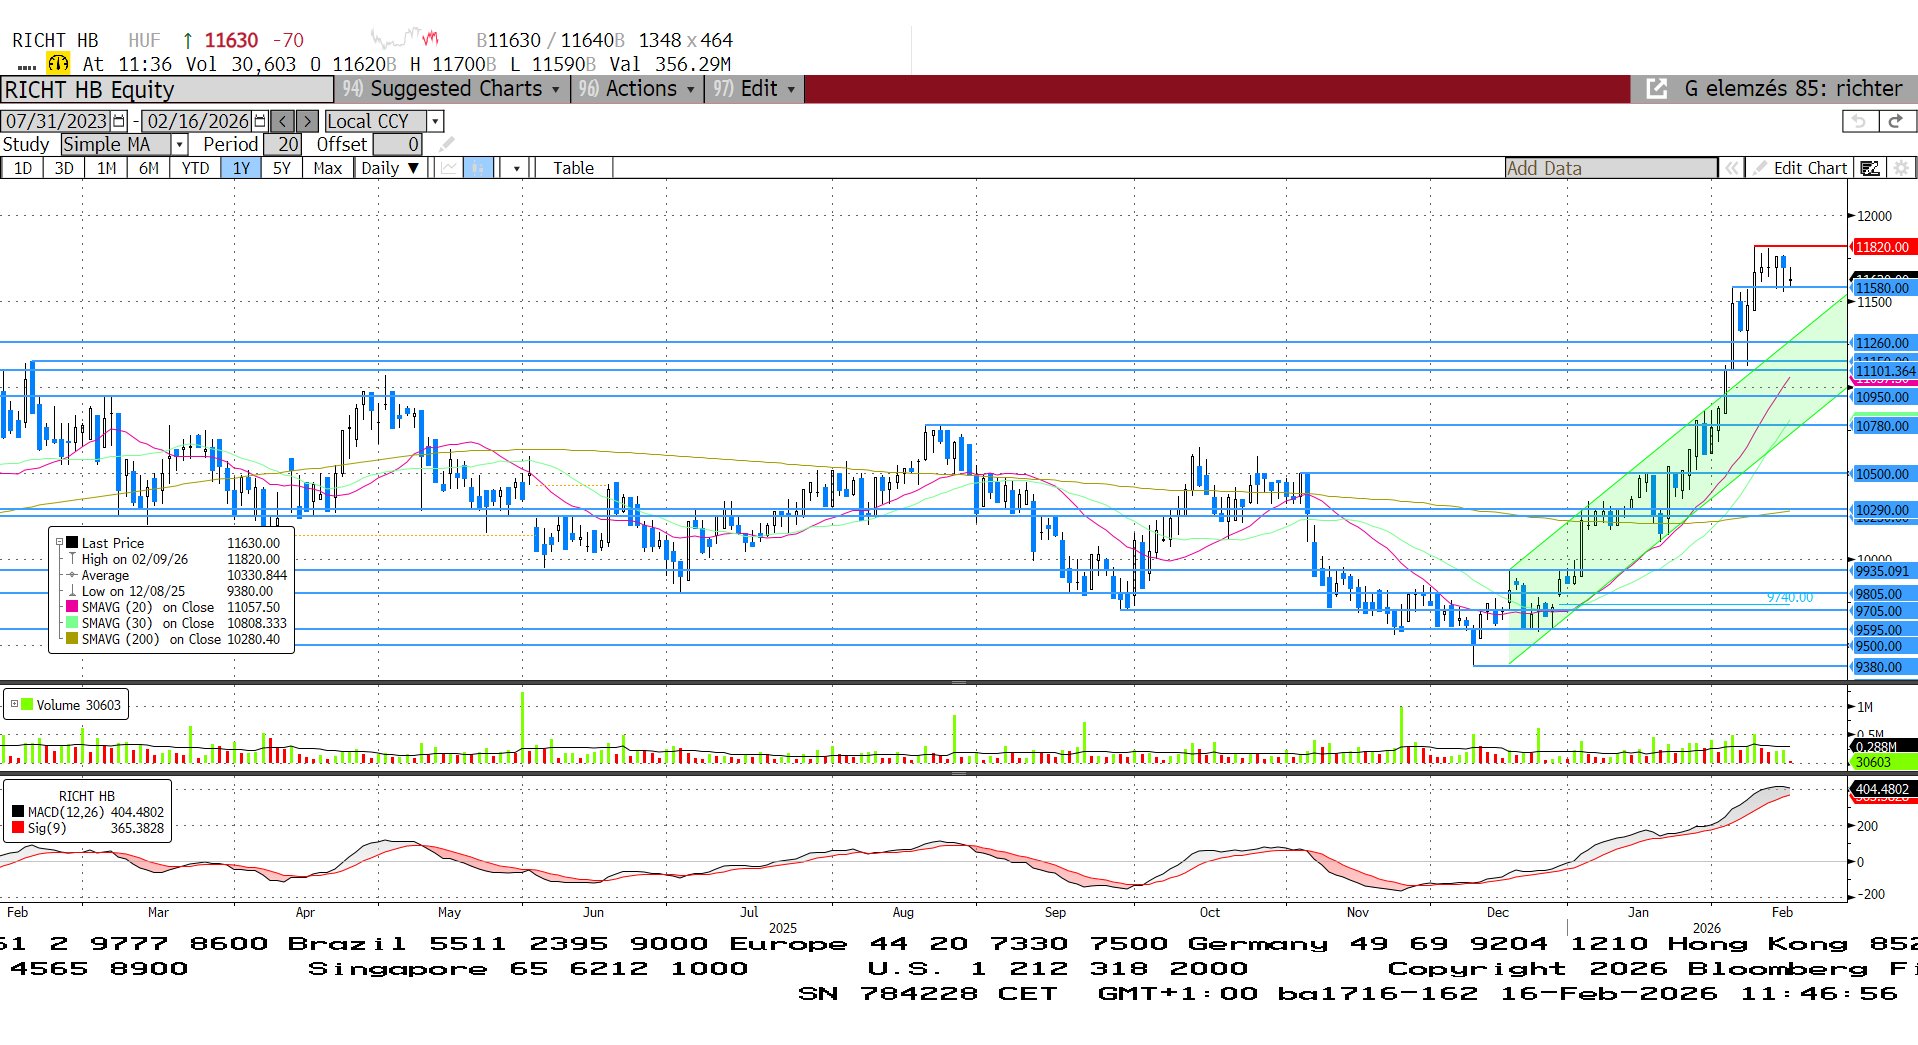Image resolution: width=1918 pixels, height=1045 pixels.
Task: Select the 1Y time range
Action: coord(241,168)
